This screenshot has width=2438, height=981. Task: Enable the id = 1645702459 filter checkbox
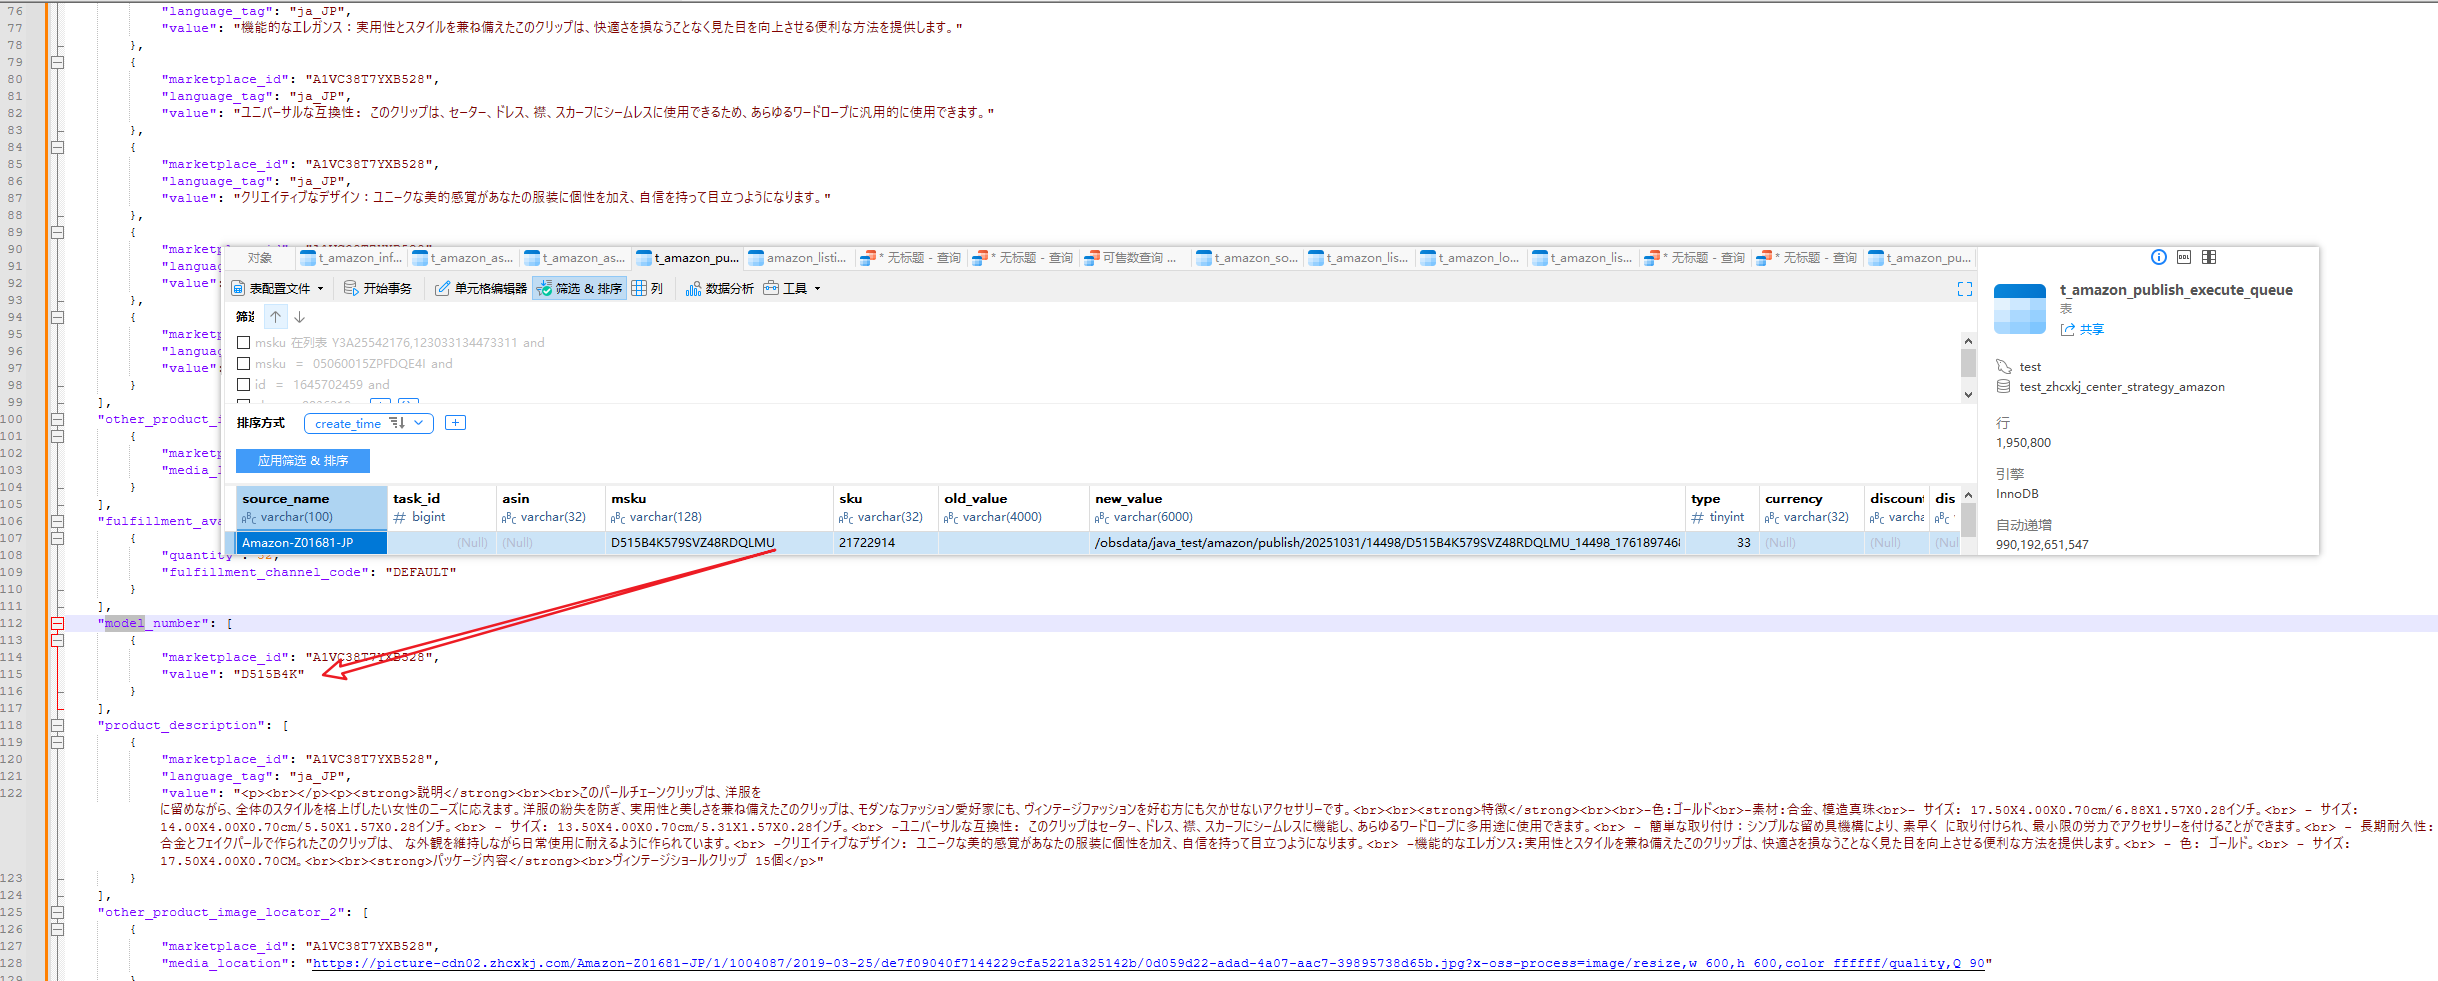[243, 384]
